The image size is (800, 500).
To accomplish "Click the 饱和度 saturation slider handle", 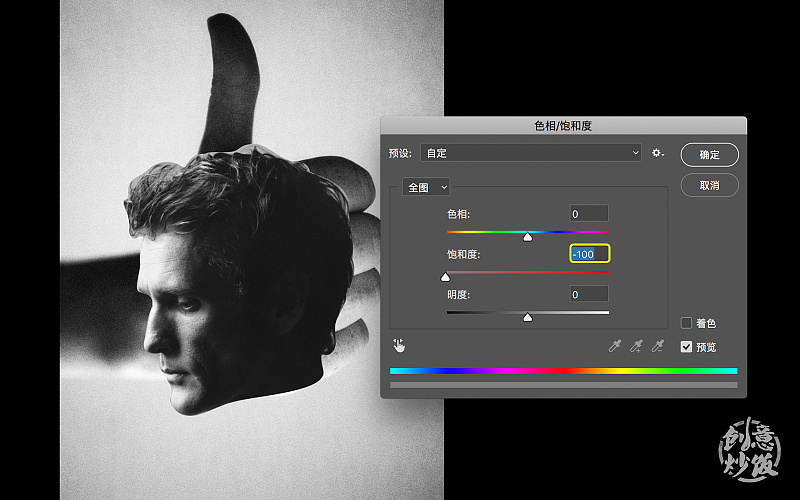I will [446, 277].
